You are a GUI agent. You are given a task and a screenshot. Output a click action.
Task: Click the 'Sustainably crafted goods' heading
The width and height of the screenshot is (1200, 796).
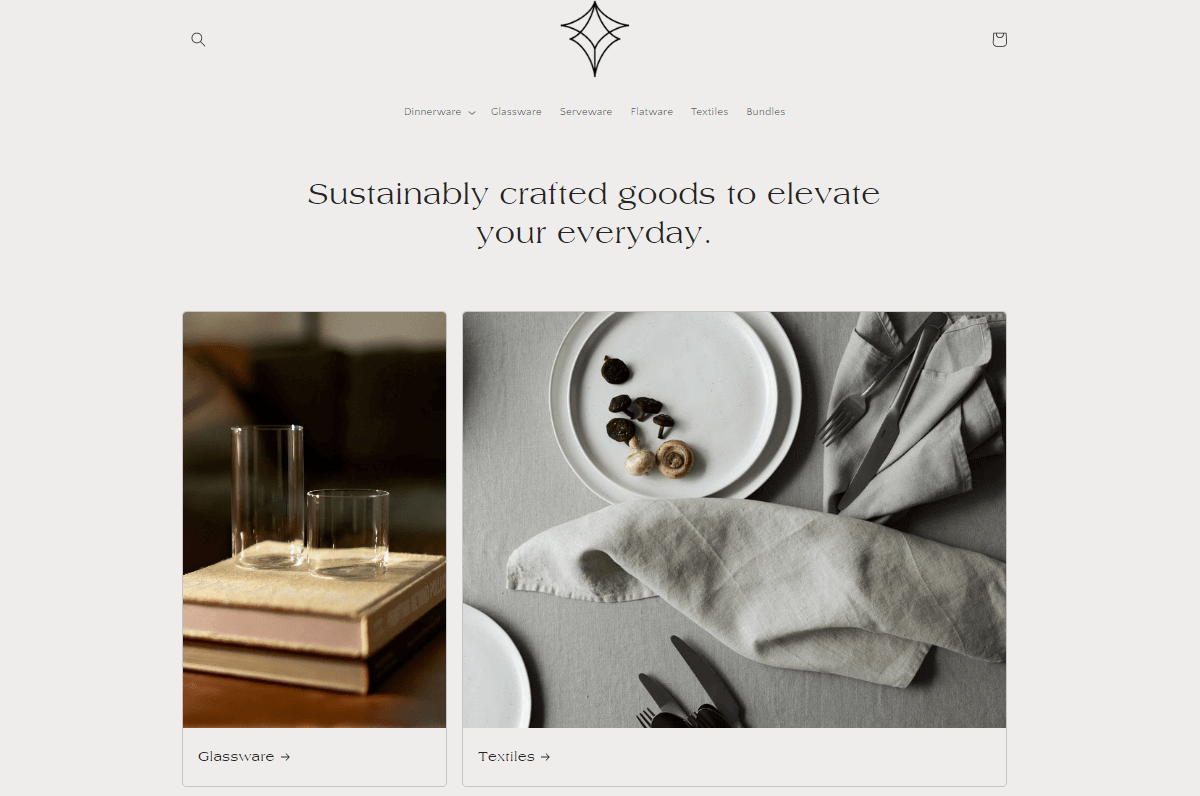[x=594, y=213]
